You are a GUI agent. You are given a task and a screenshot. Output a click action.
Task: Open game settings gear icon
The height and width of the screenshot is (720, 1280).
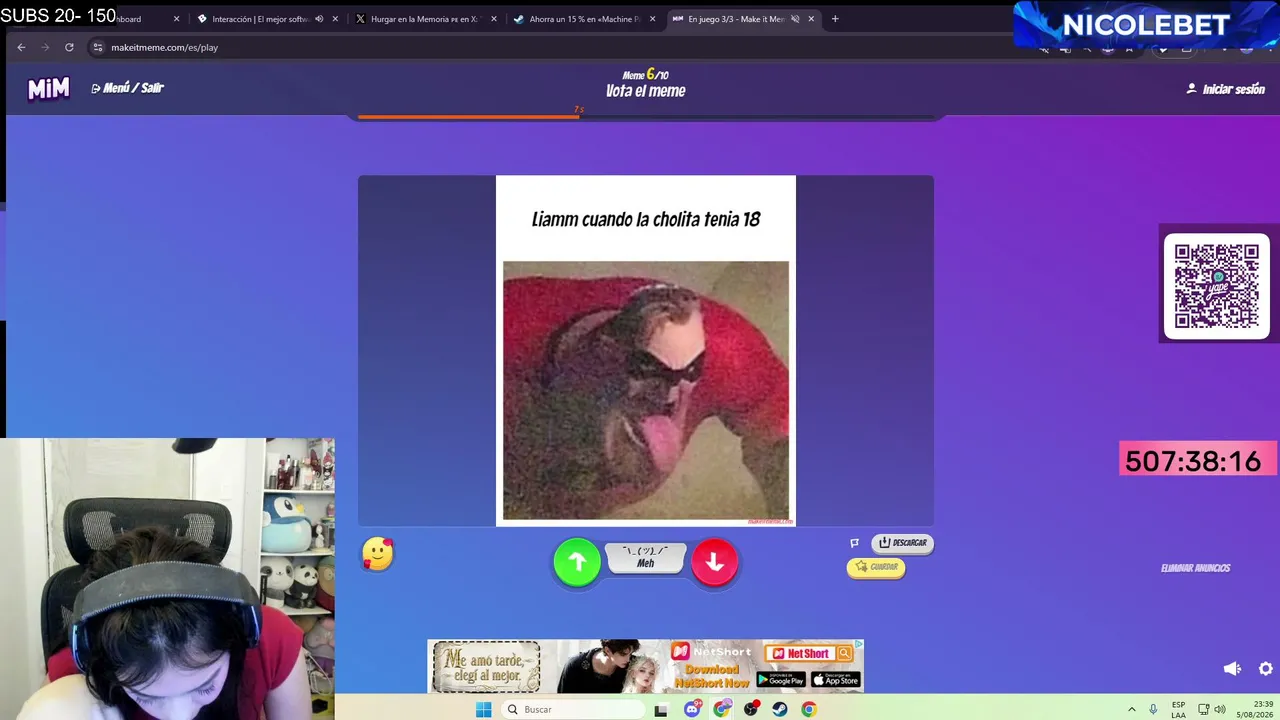(1266, 669)
